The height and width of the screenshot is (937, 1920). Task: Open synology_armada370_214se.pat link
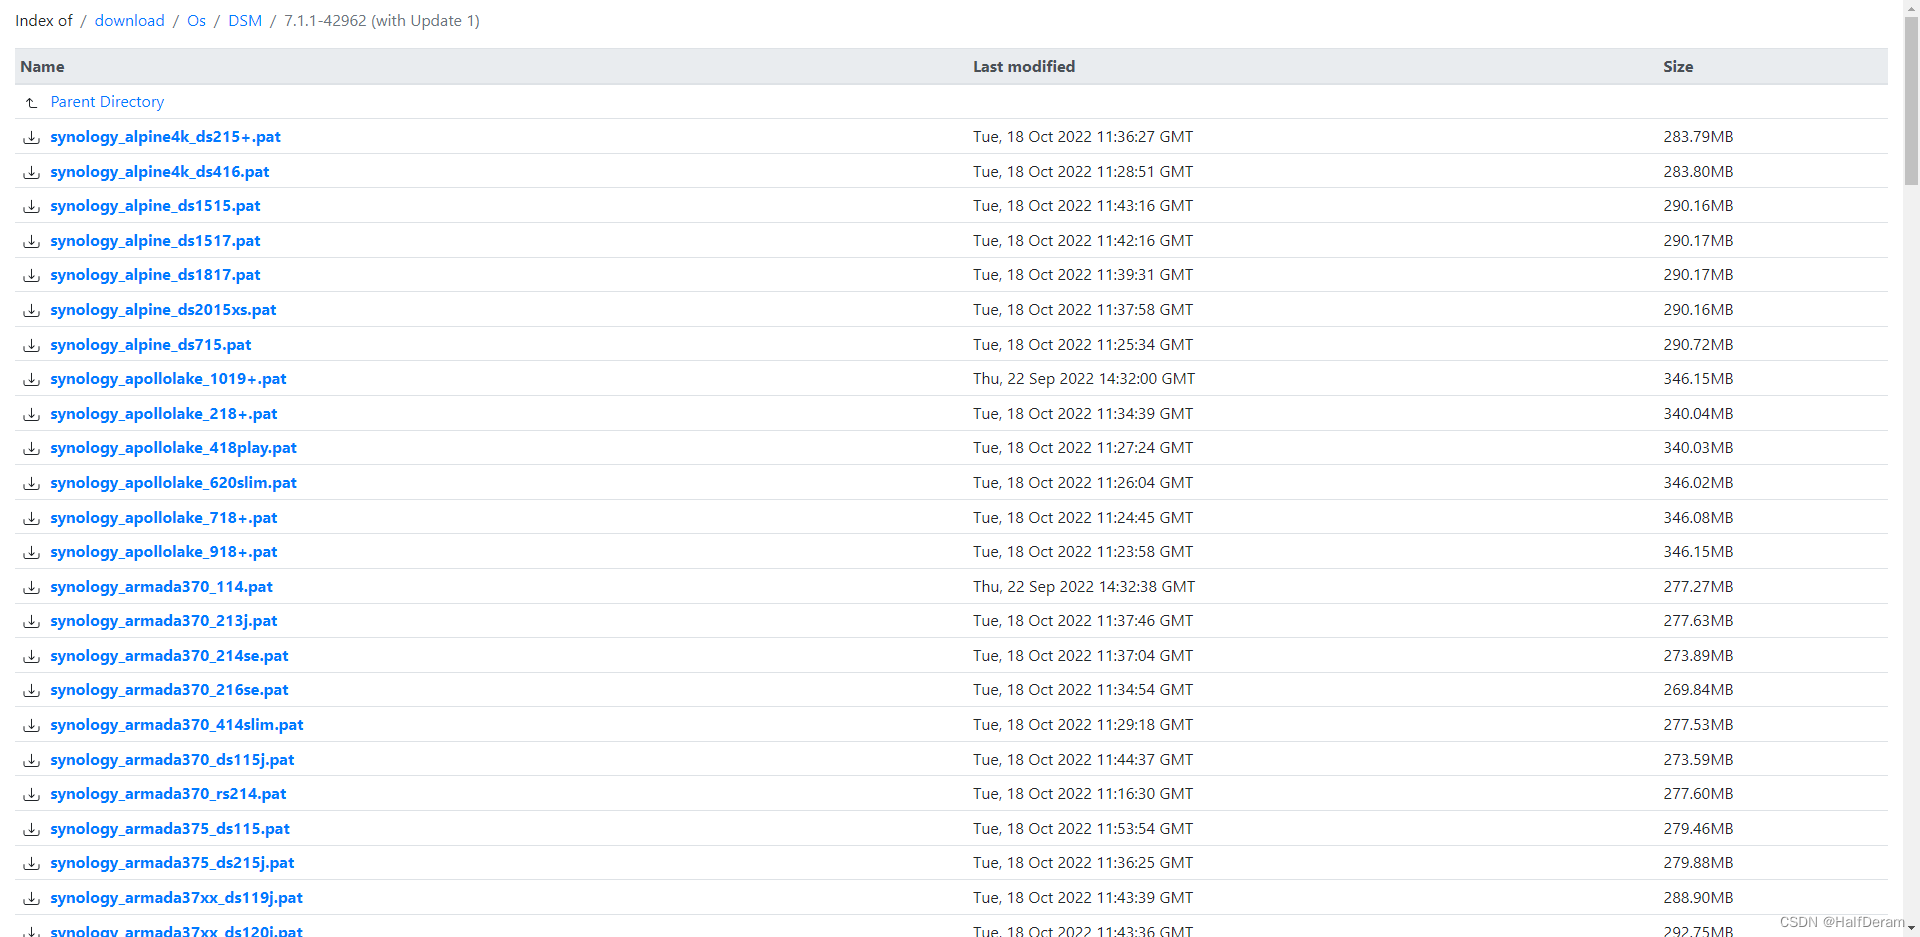tap(170, 656)
